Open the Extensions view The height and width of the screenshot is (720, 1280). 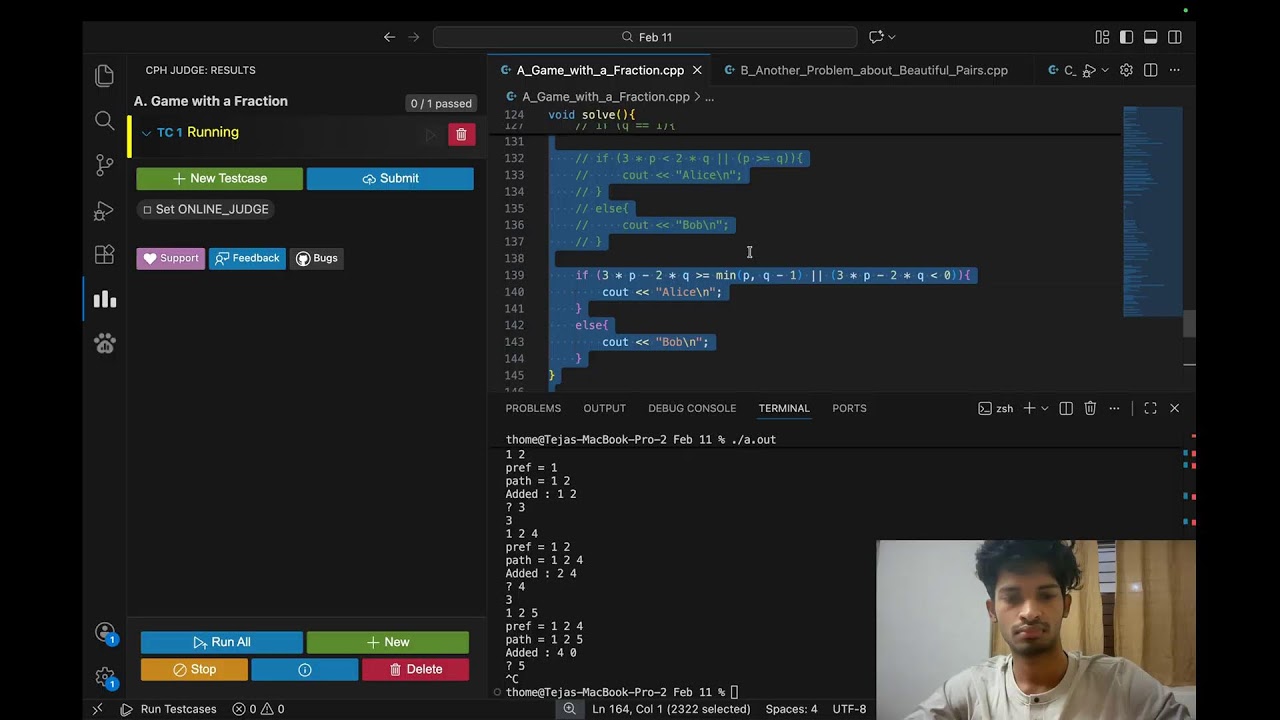104,254
